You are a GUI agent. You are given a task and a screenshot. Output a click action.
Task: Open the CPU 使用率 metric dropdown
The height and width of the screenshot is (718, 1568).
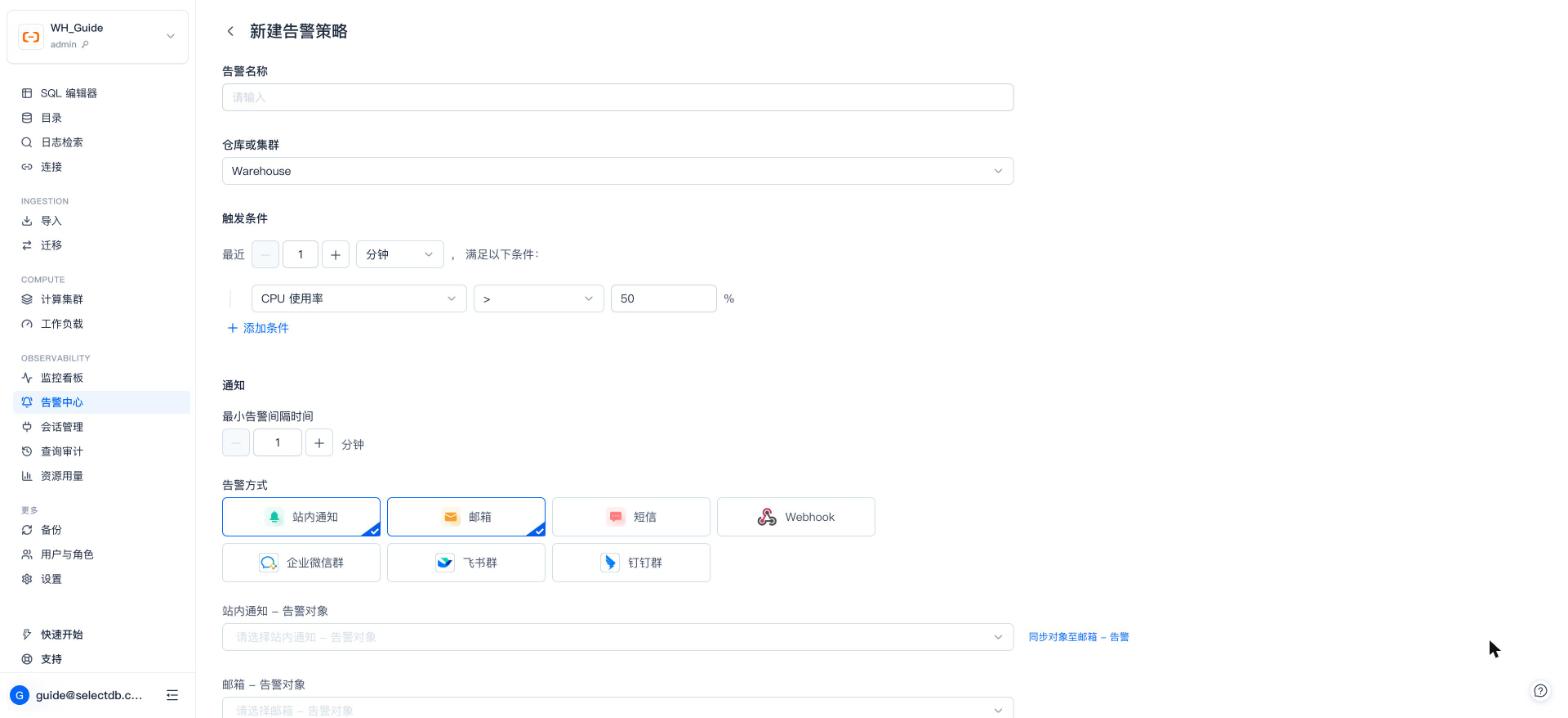point(359,298)
